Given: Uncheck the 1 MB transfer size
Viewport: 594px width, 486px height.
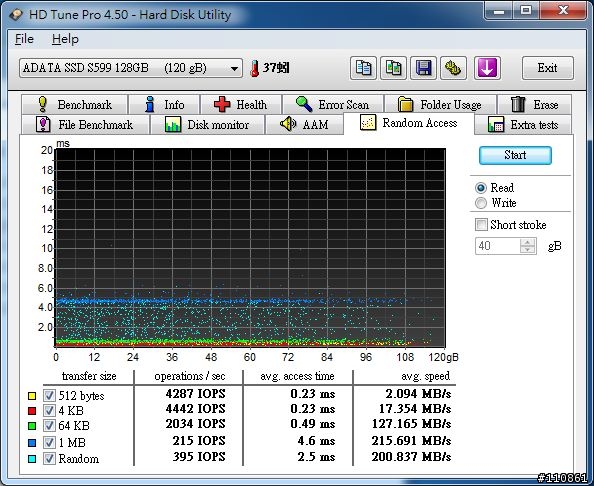Looking at the screenshot, I should pyautogui.click(x=49, y=442).
